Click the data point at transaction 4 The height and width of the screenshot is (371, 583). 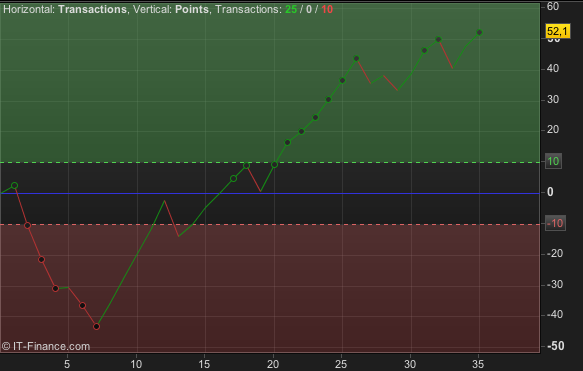tap(56, 288)
